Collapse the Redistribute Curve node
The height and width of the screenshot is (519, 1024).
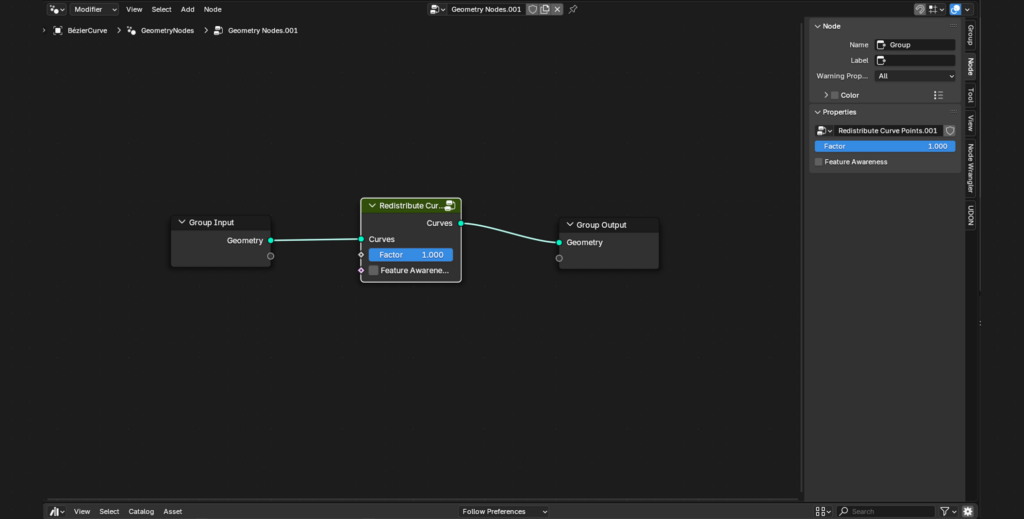tap(372, 205)
